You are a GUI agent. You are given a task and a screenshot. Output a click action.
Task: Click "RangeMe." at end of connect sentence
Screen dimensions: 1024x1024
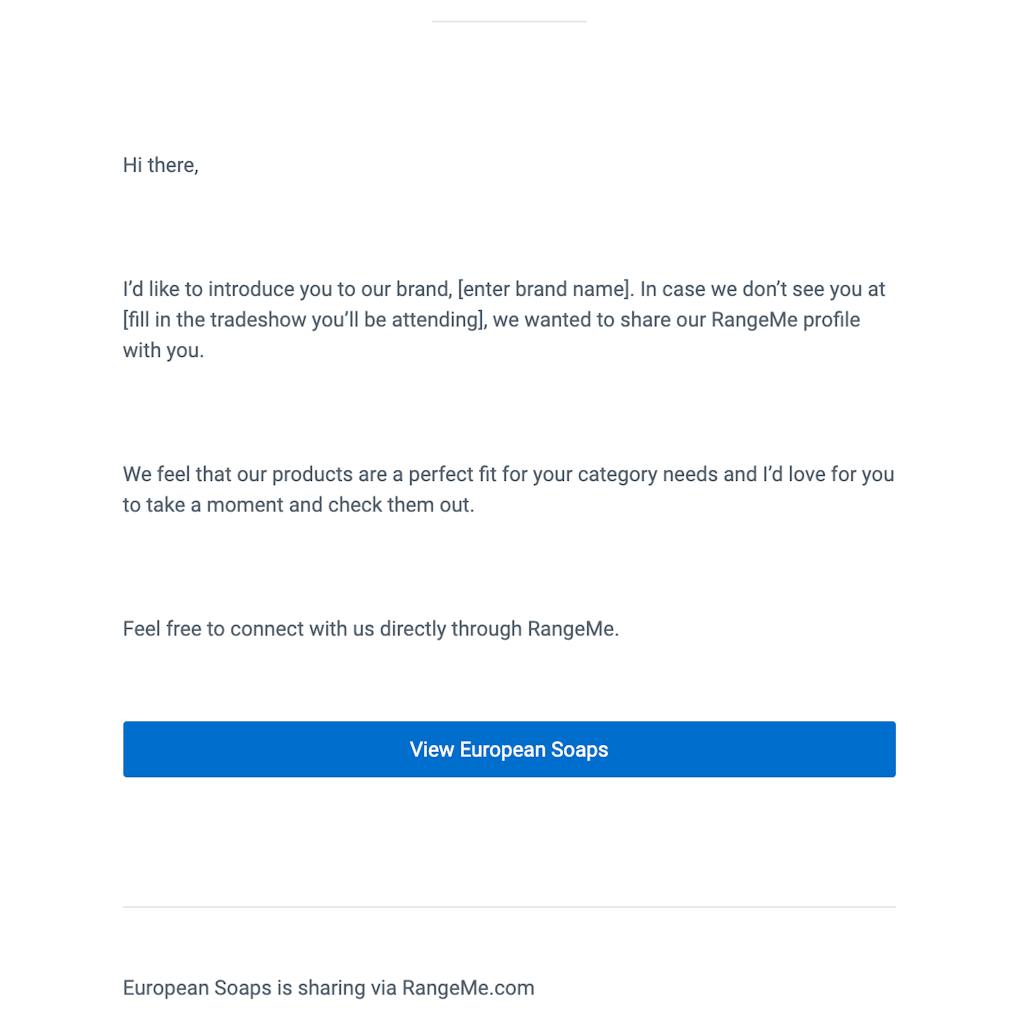click(x=573, y=629)
